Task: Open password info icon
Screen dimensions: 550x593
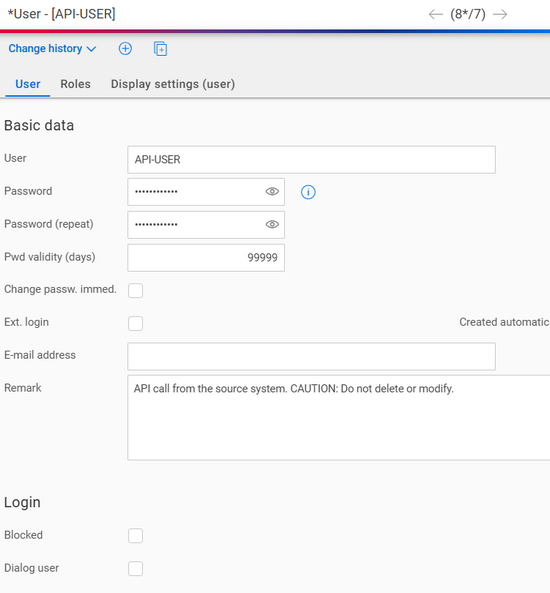Action: pyautogui.click(x=308, y=192)
